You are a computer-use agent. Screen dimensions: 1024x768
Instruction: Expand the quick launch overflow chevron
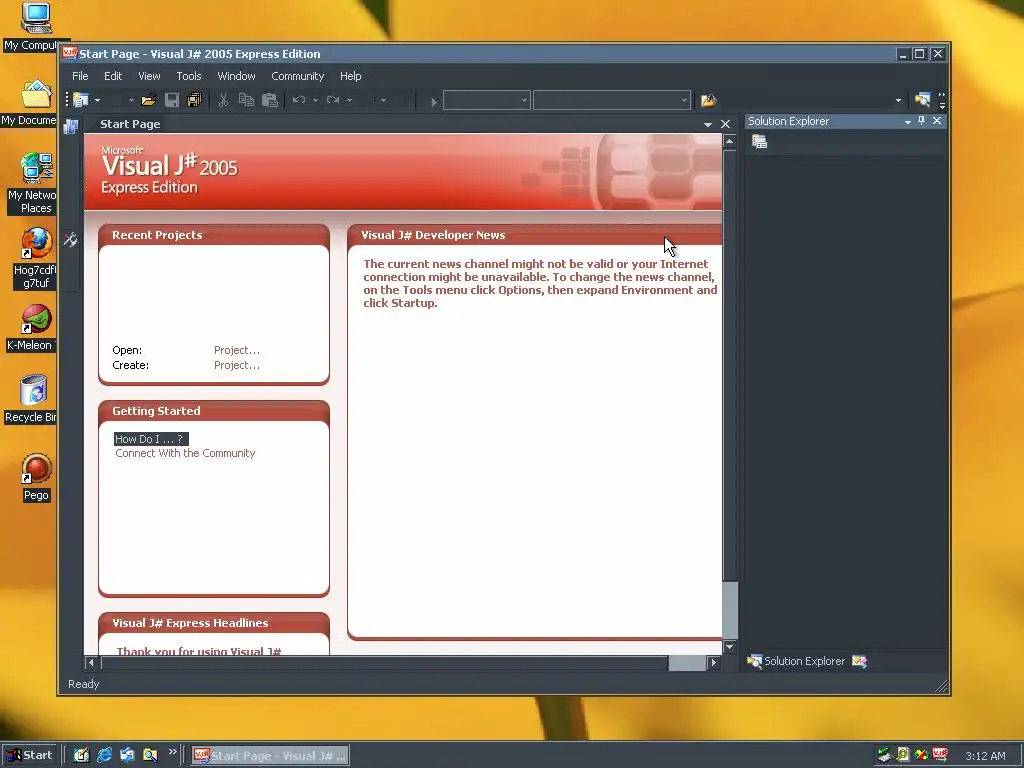[x=172, y=752]
